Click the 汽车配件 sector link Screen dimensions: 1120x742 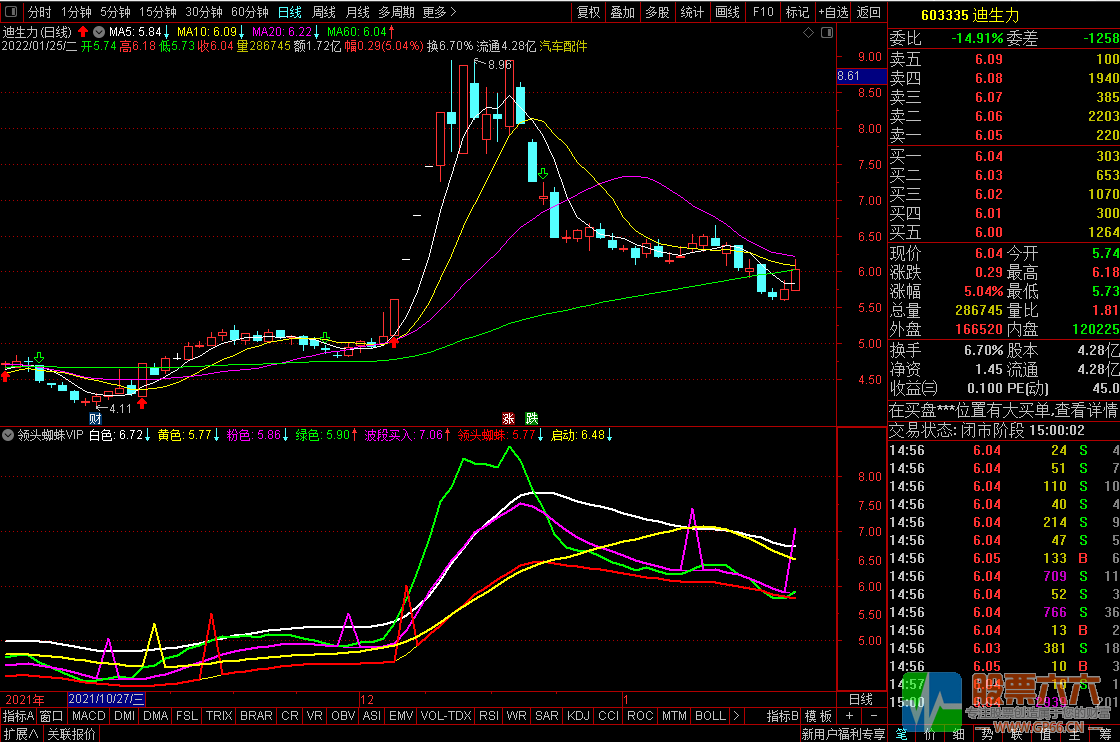click(x=563, y=46)
